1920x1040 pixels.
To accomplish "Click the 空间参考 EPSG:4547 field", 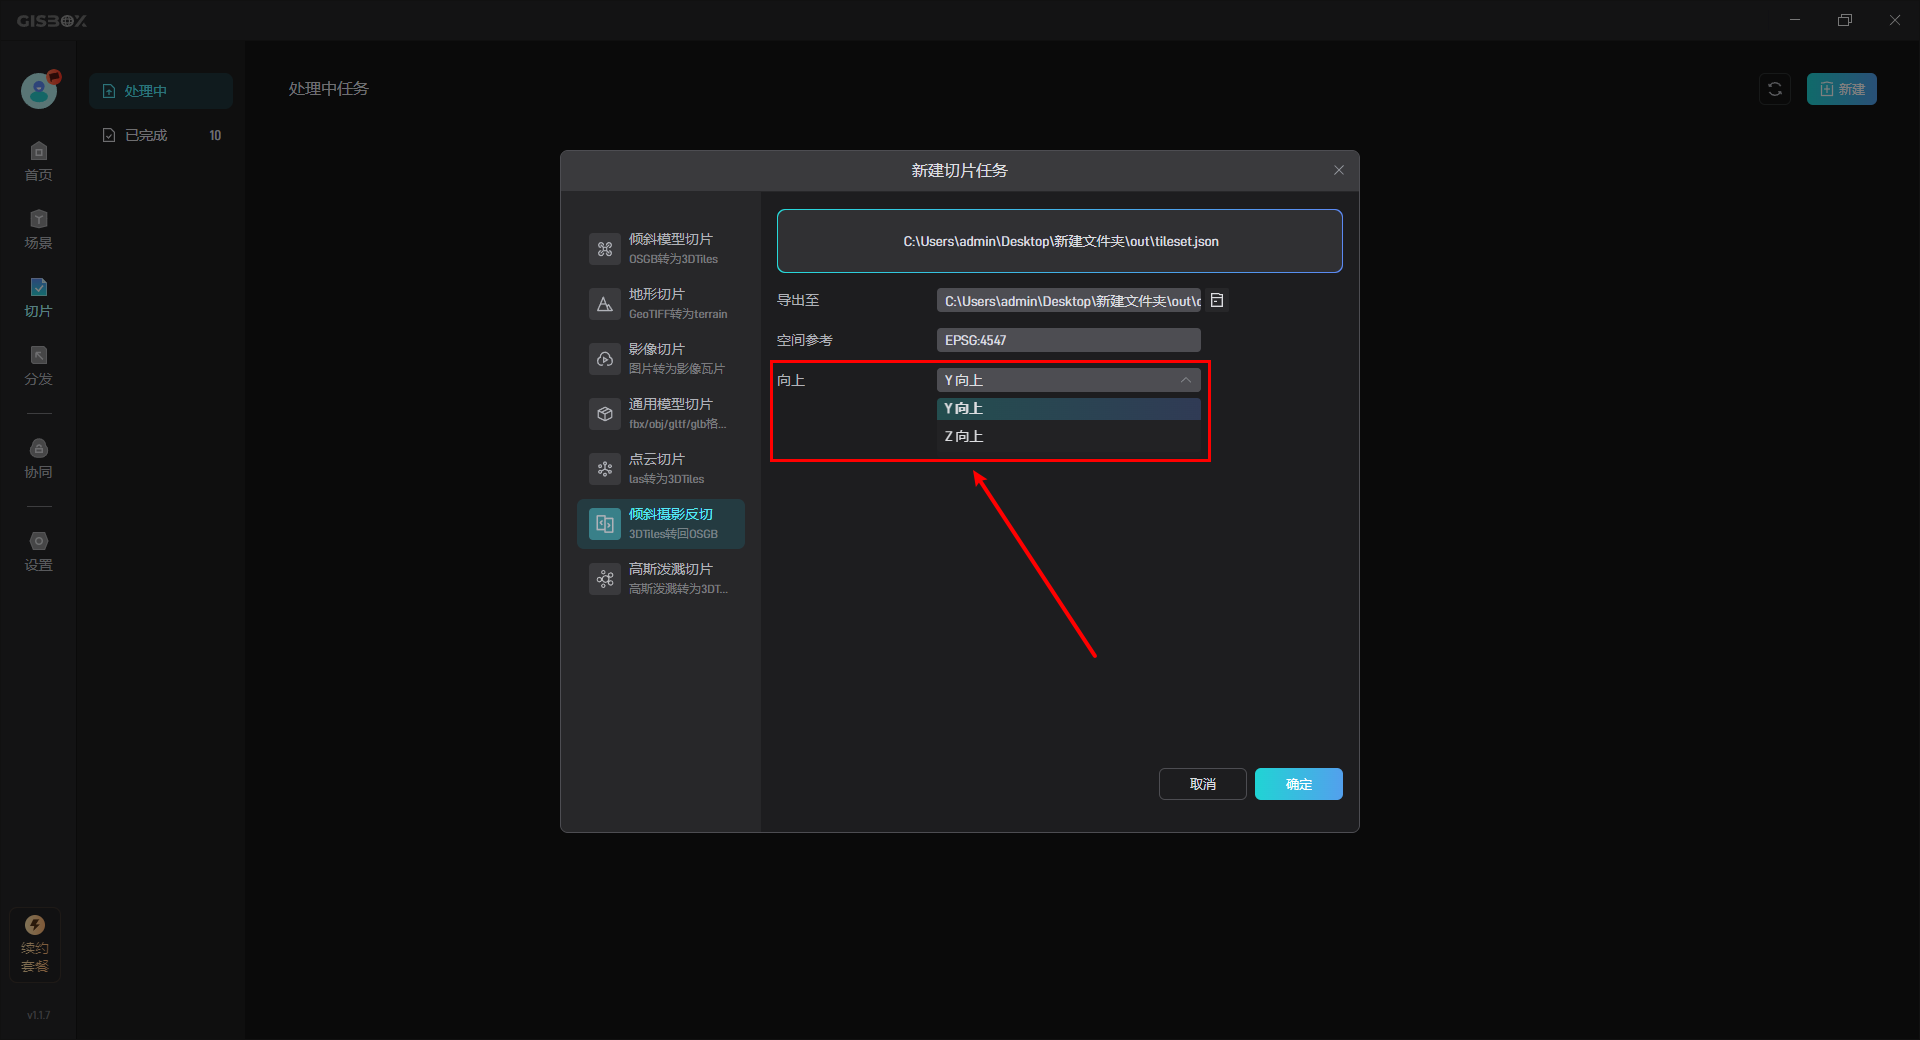I will click(x=1068, y=340).
